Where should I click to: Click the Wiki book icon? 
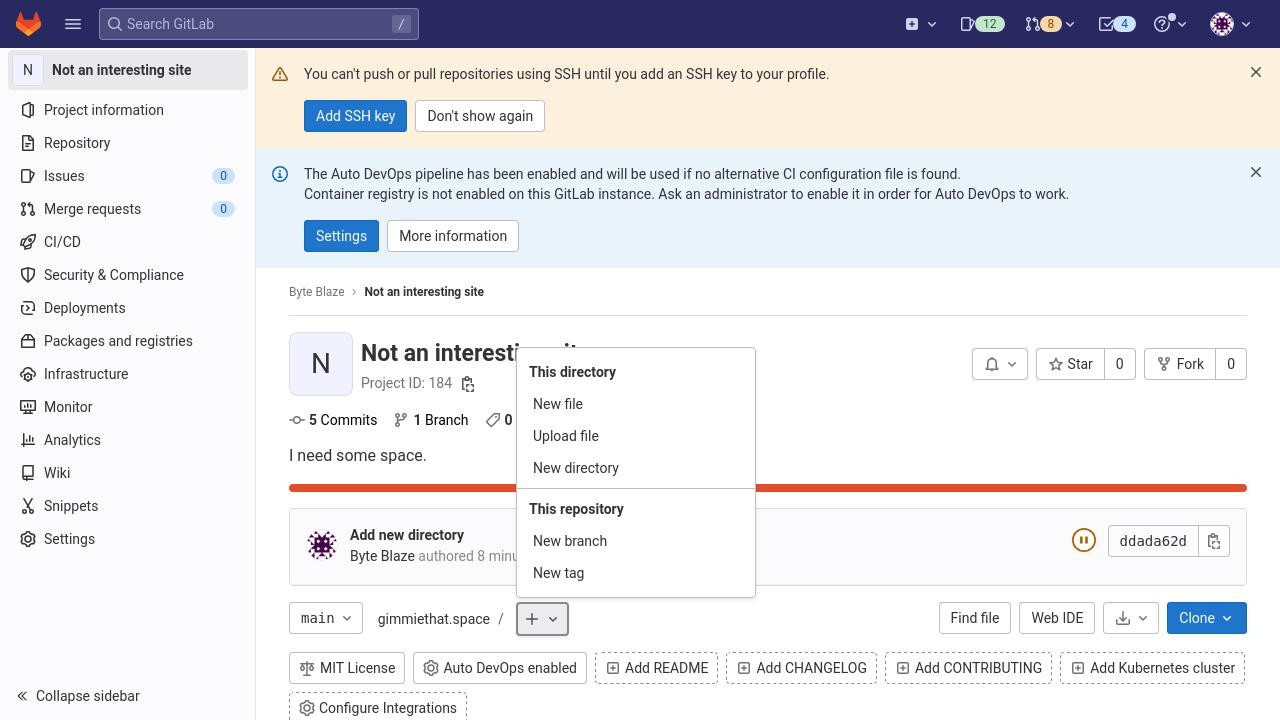(x=28, y=473)
